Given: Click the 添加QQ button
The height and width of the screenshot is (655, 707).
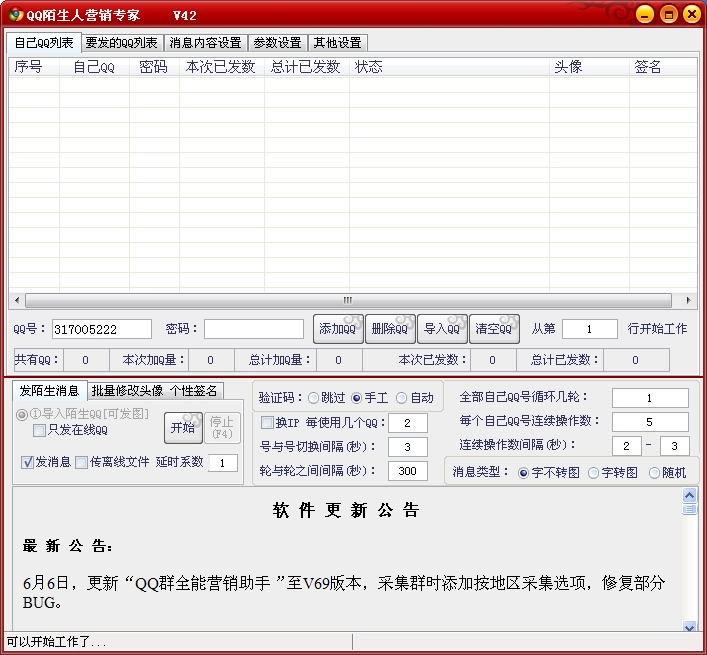Looking at the screenshot, I should pyautogui.click(x=338, y=329).
